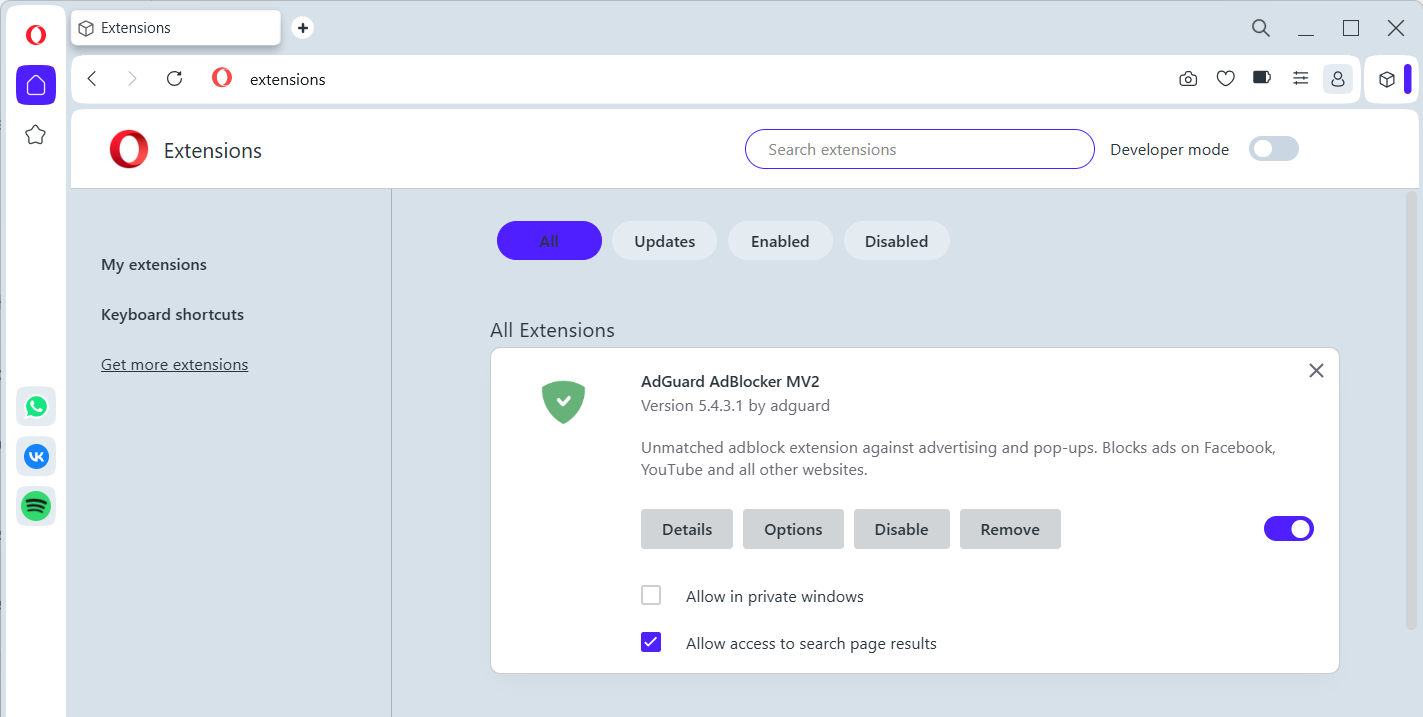Open Bookmarks star icon in sidebar
Screen dimensions: 1423x717
(x=36, y=134)
